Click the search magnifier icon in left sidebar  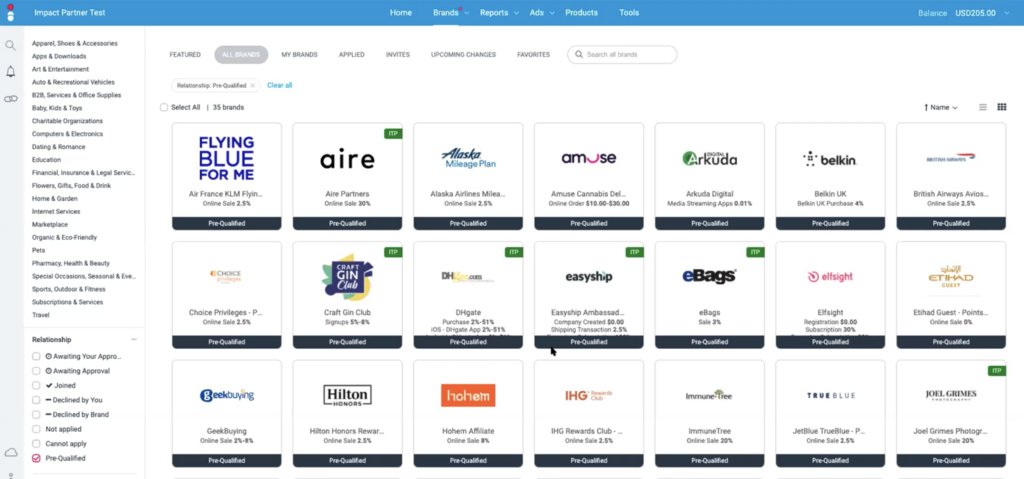tap(11, 45)
